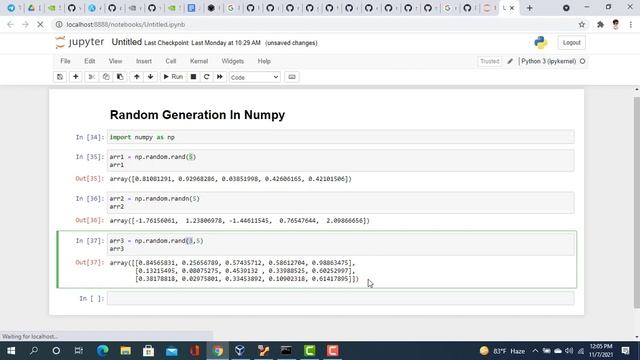
Task: Open the cell type Code dropdown
Action: [254, 77]
